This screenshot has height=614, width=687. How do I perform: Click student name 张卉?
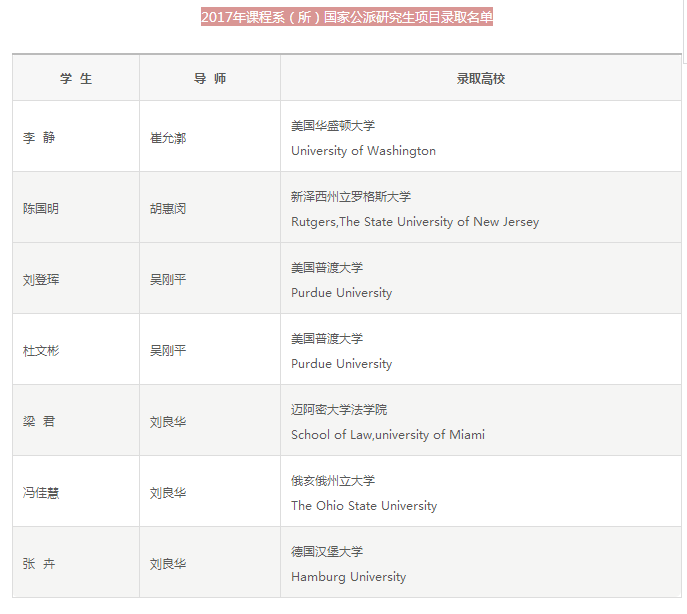coord(39,564)
